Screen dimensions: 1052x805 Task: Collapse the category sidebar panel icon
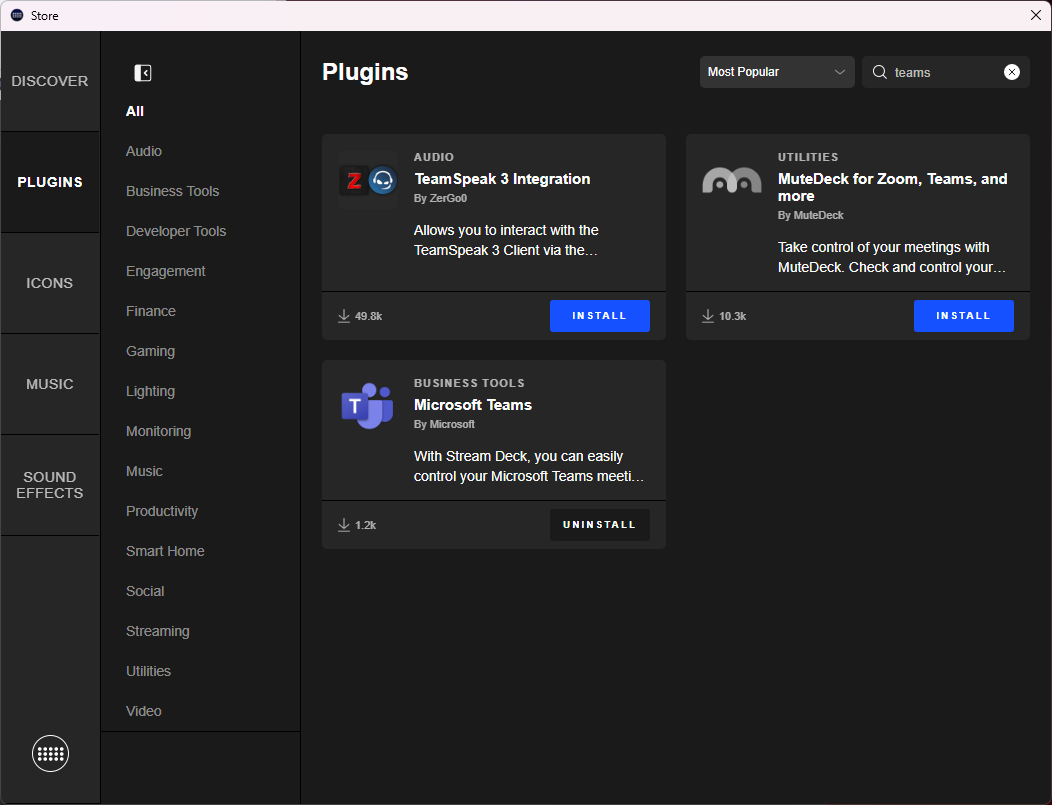(143, 72)
